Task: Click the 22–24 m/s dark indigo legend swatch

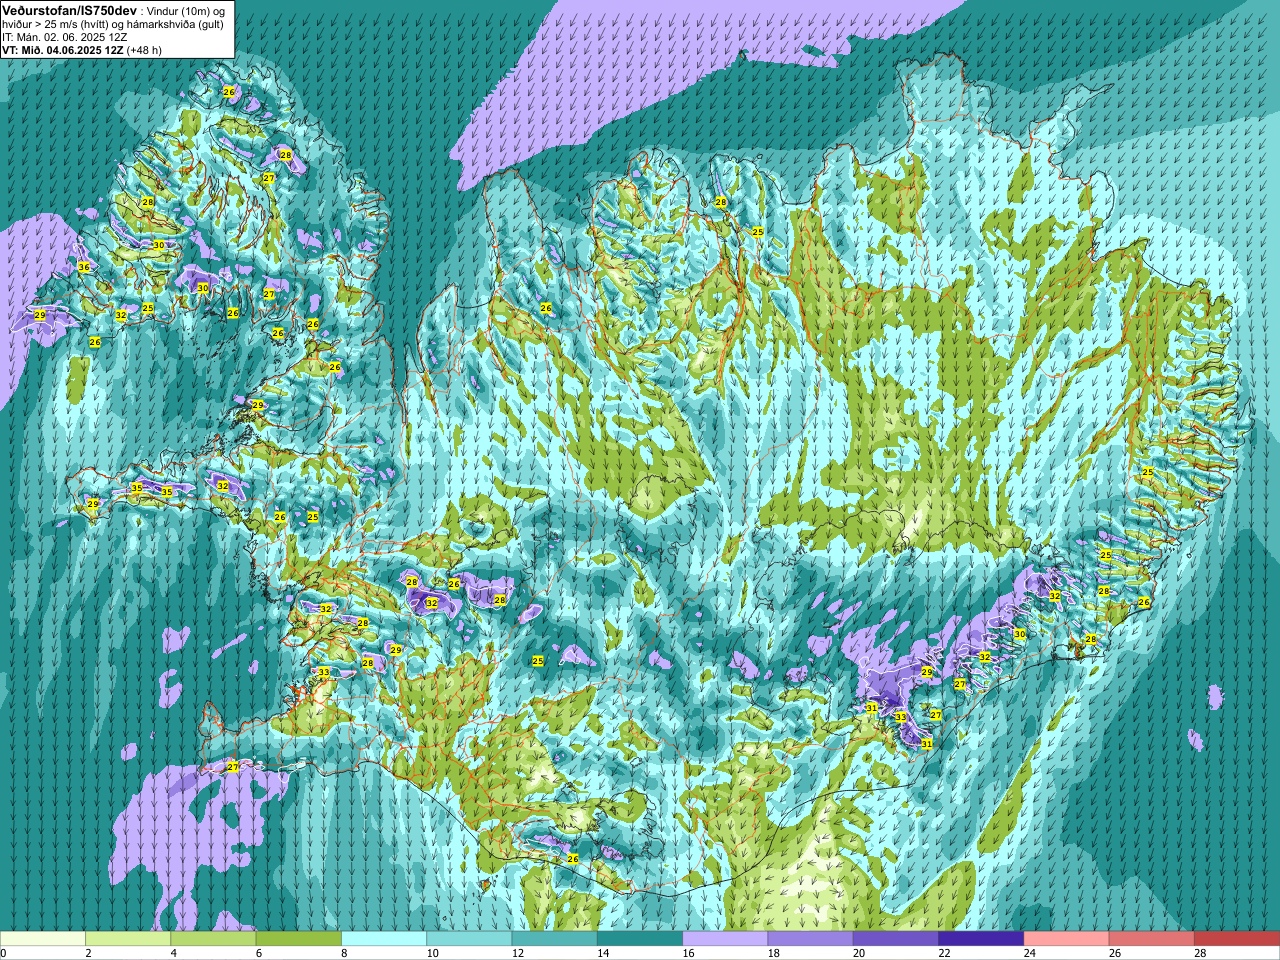Action: (x=981, y=939)
